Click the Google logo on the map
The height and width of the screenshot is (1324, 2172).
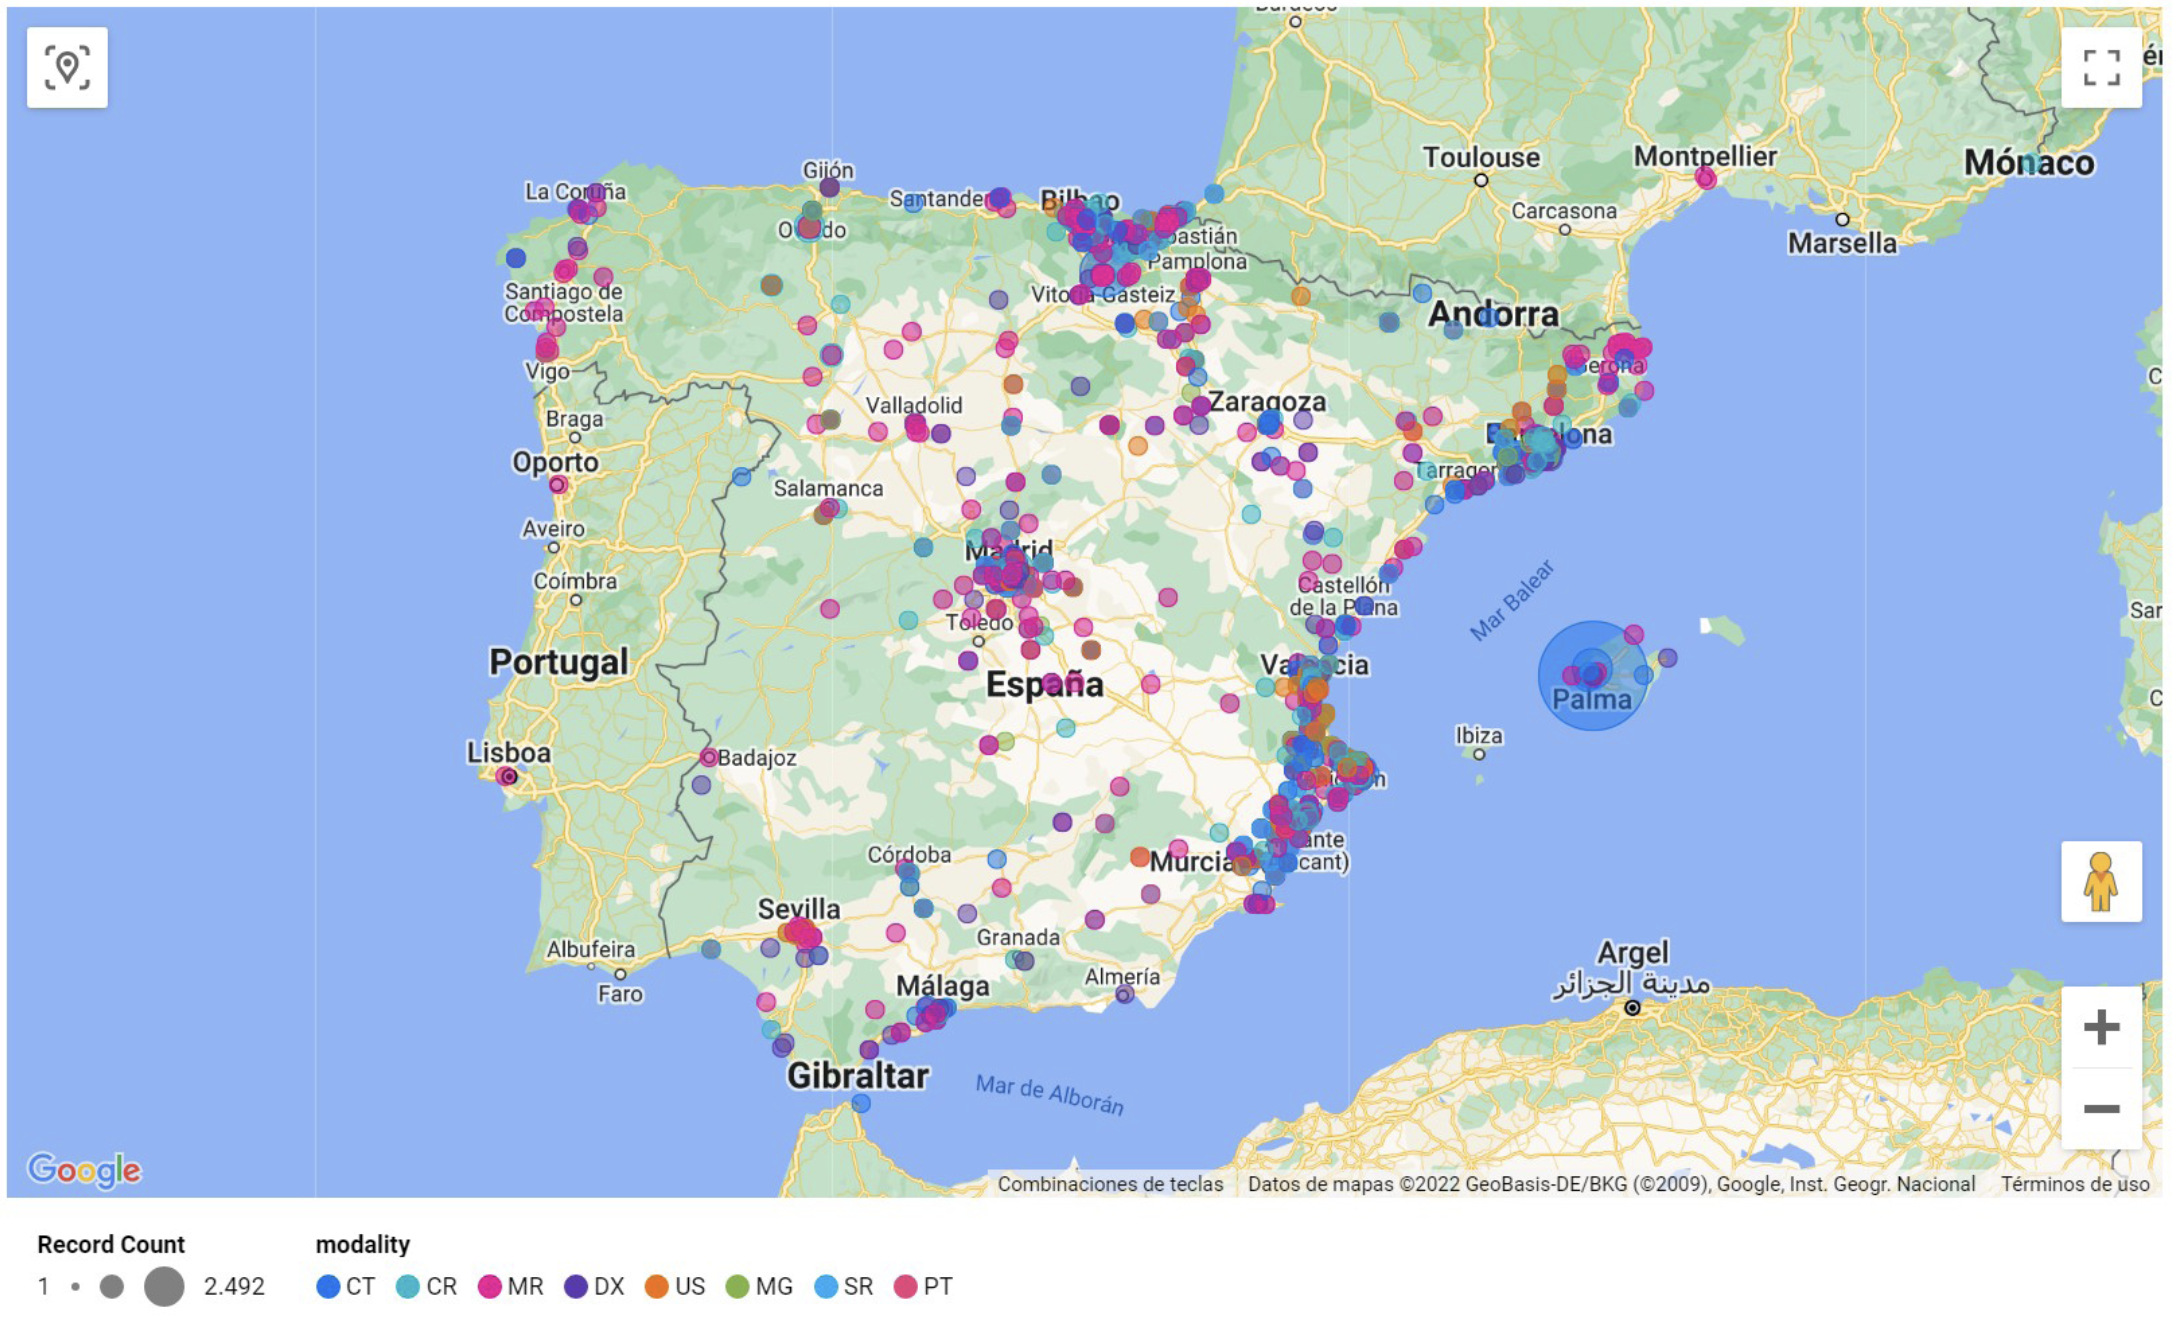(x=84, y=1169)
